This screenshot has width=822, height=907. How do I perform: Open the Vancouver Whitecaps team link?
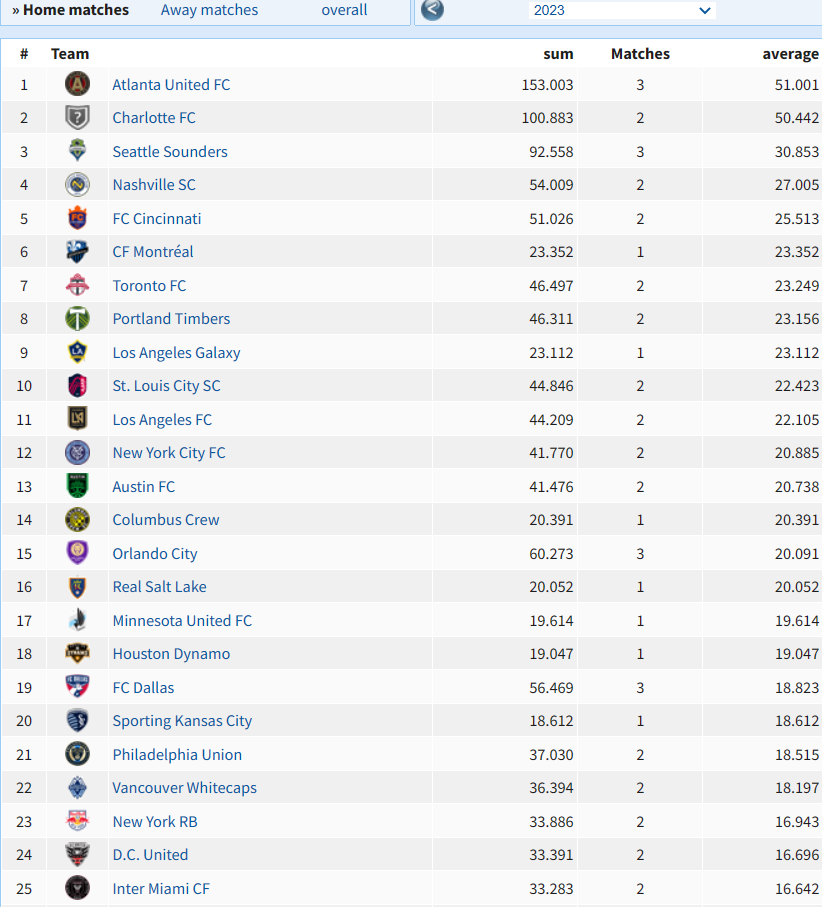(185, 788)
